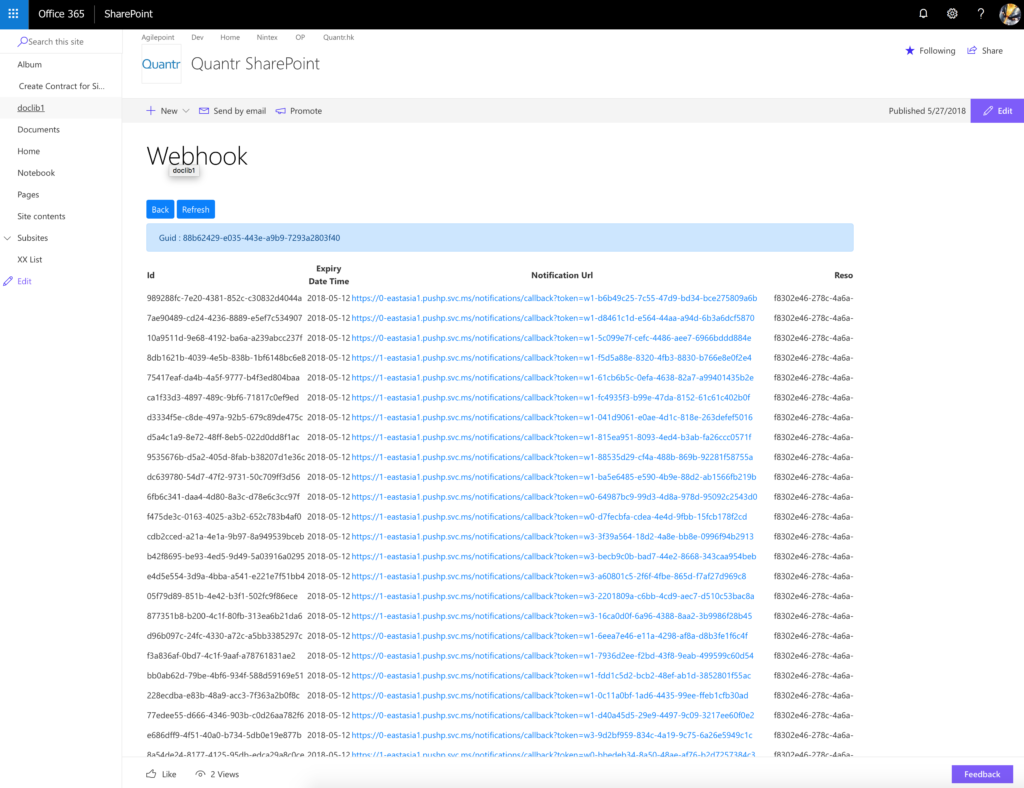Expand the New dropdown chevron
Screen dimensions: 1024x788
(x=185, y=111)
